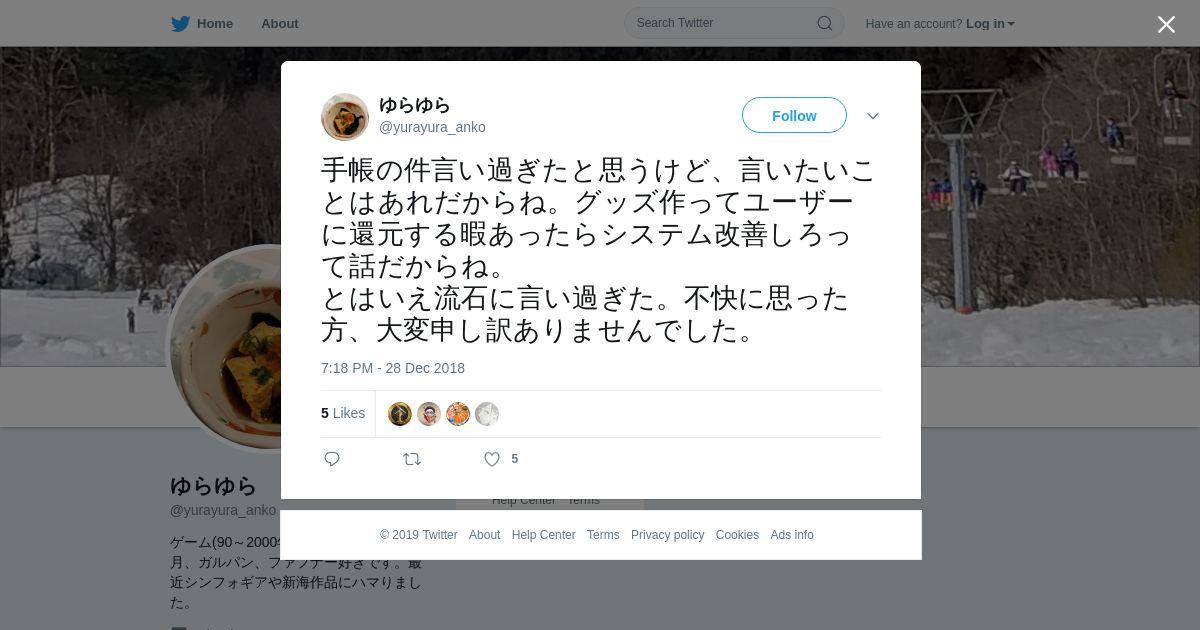Screen dimensions: 1200x630
Task: Close the tweet overlay with X
Action: click(x=1166, y=24)
